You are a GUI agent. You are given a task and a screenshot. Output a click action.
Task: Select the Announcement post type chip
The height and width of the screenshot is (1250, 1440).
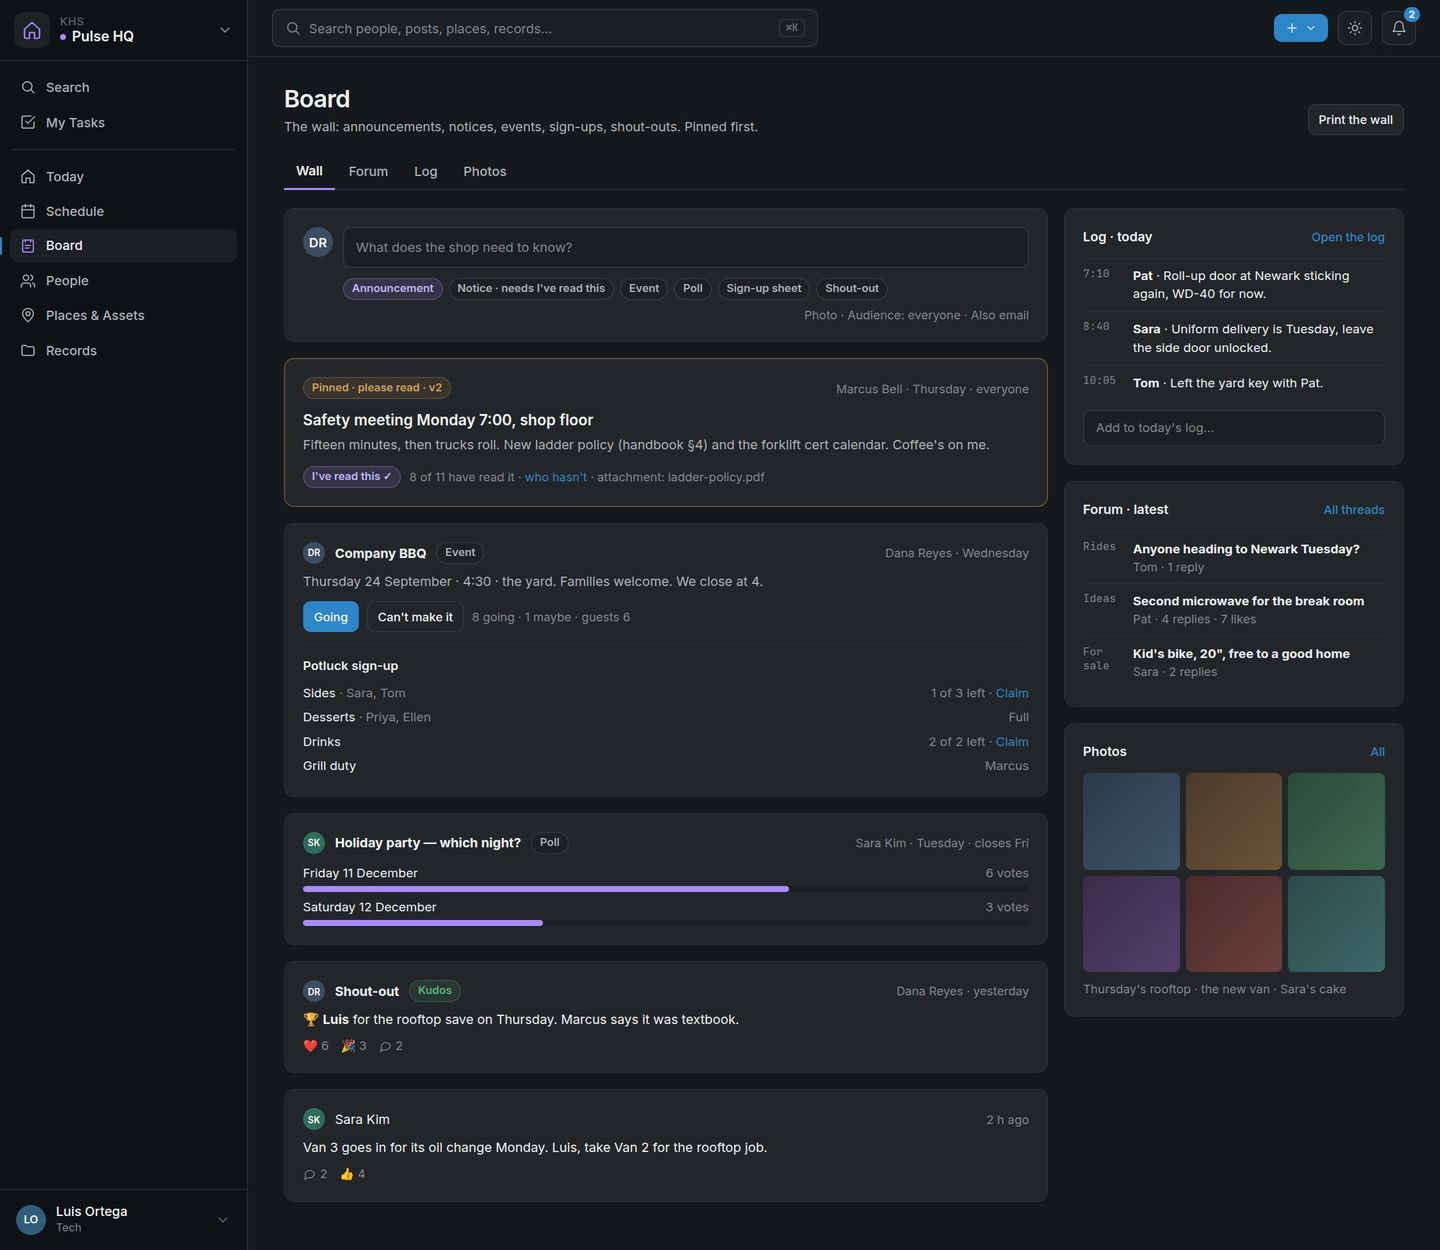pyautogui.click(x=393, y=289)
